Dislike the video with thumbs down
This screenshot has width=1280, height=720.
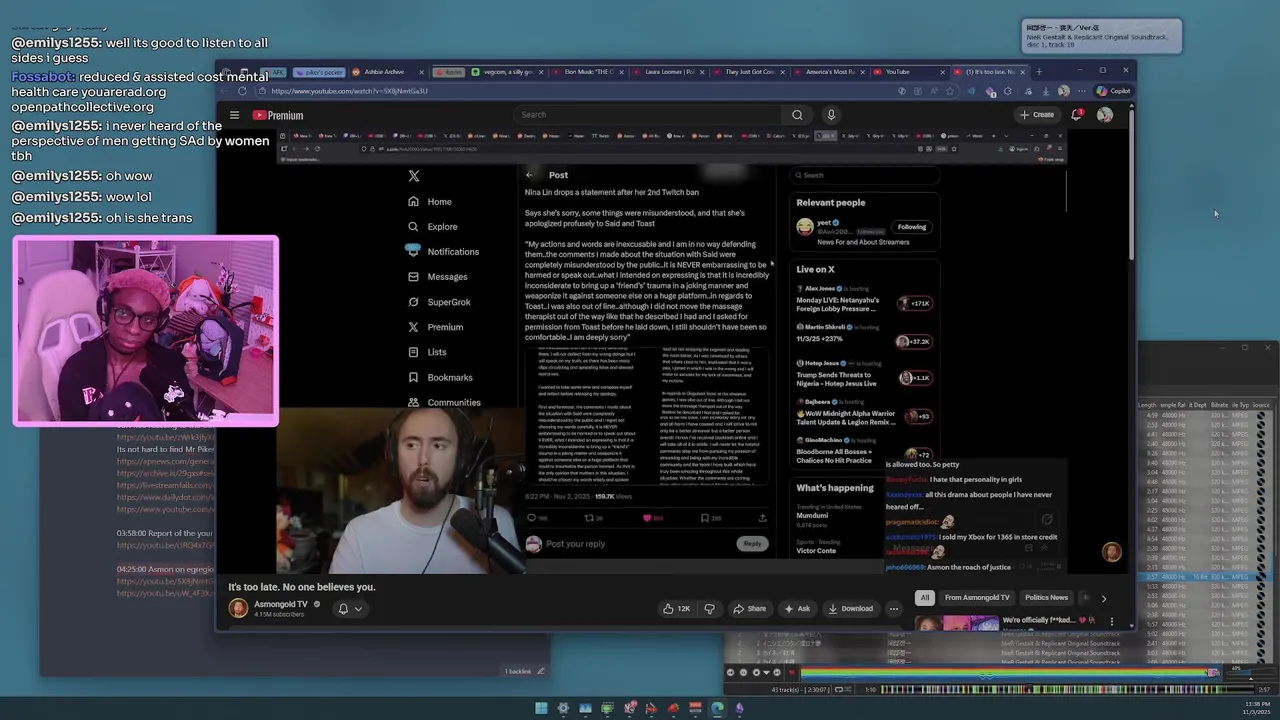[x=709, y=608]
